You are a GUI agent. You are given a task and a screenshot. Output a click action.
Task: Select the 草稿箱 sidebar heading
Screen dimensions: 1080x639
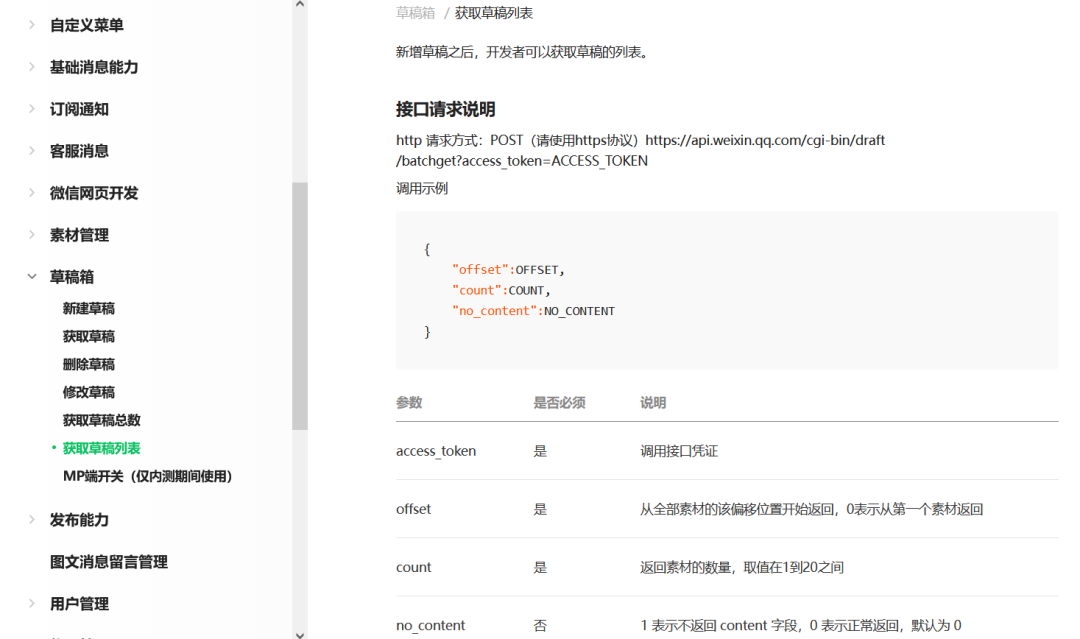[x=72, y=277]
